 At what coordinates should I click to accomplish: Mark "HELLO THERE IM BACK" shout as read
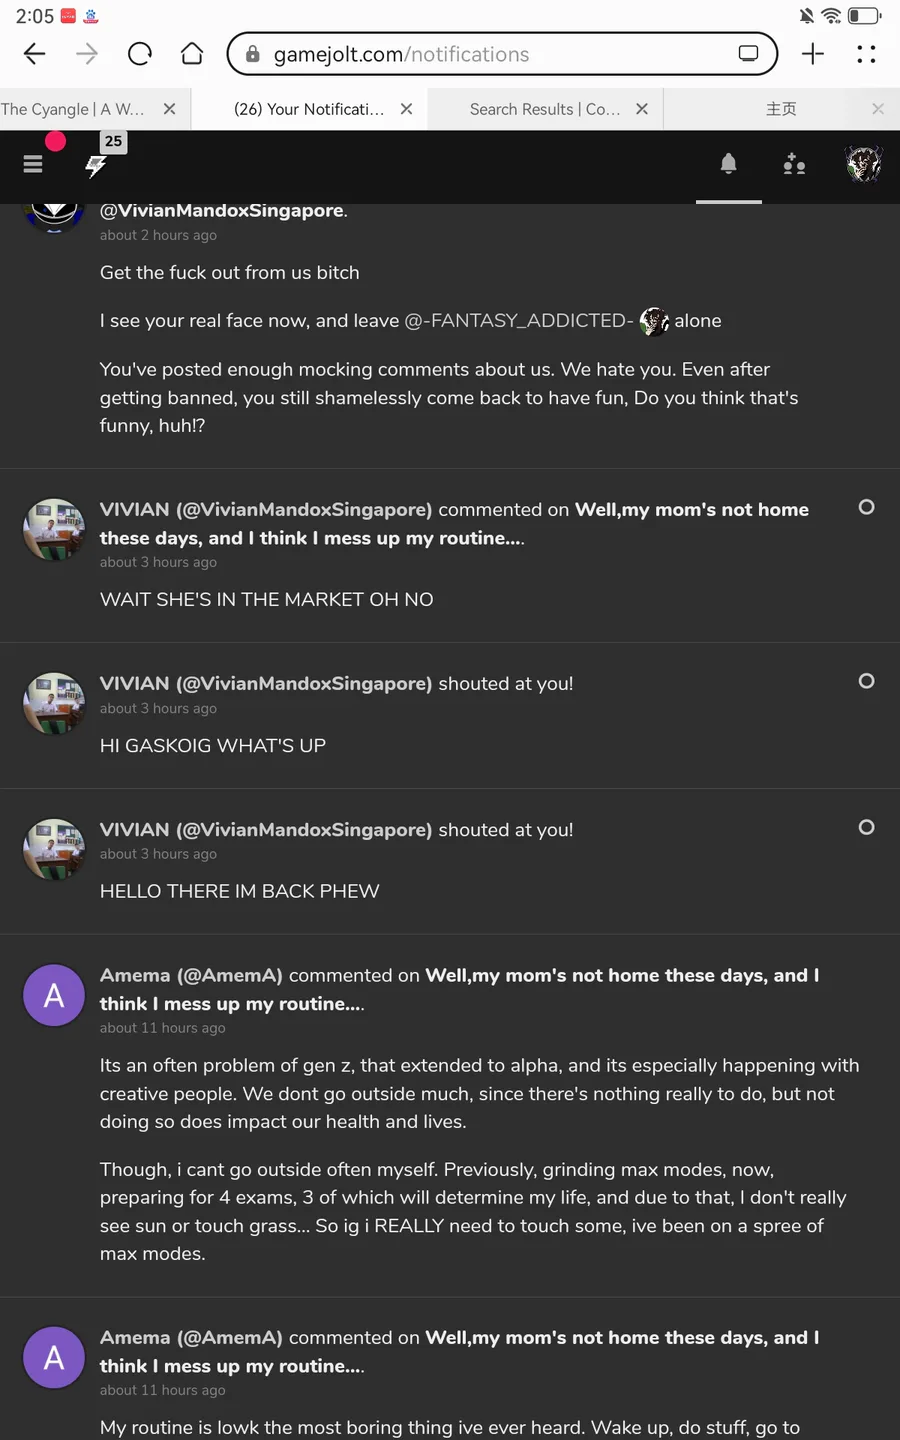[867, 827]
